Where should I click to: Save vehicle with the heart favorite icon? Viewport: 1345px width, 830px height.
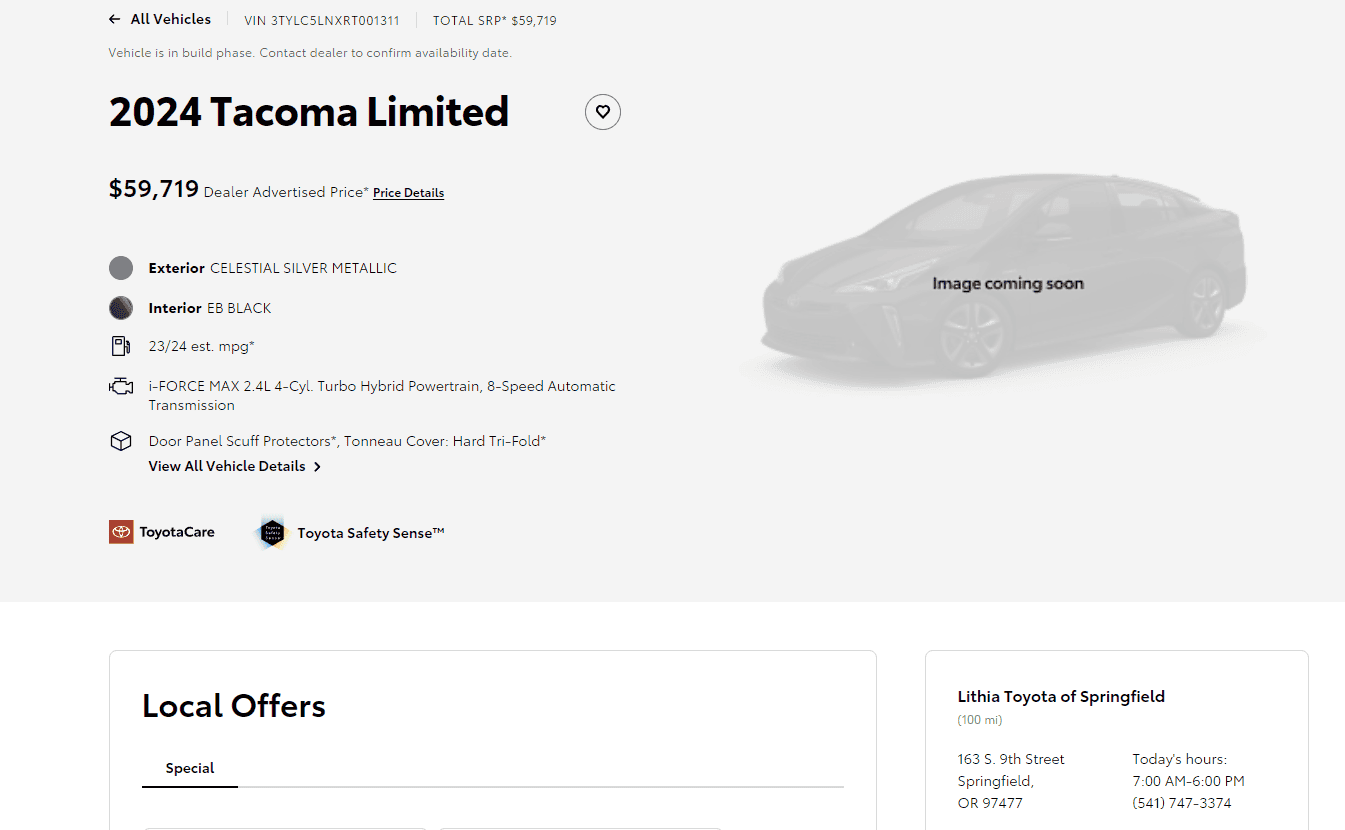click(603, 112)
